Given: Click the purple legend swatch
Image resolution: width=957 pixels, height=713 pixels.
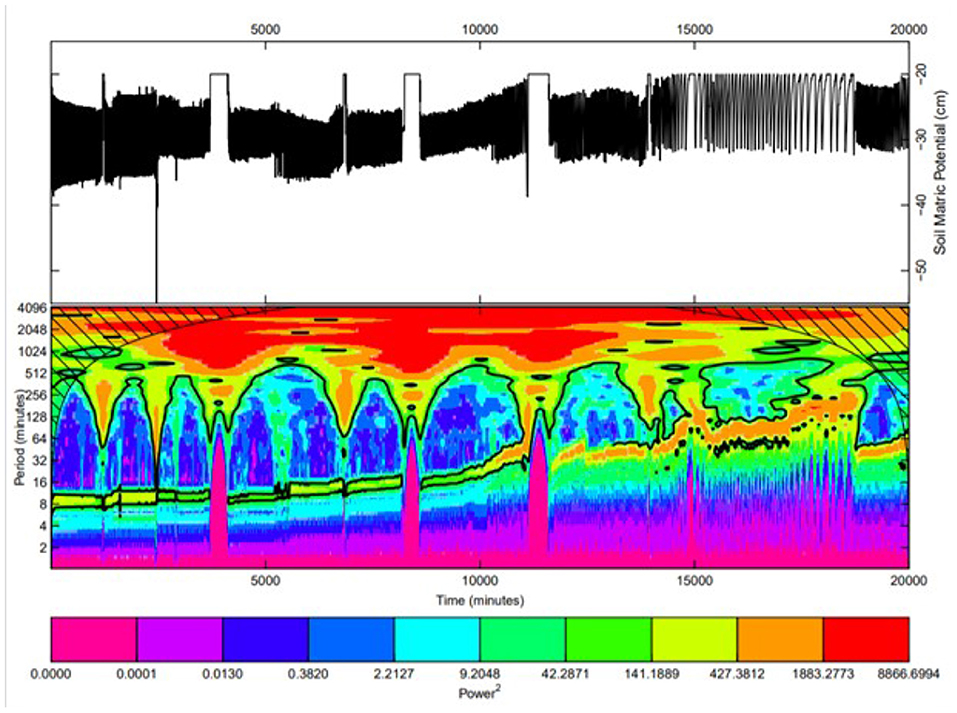Looking at the screenshot, I should [179, 639].
